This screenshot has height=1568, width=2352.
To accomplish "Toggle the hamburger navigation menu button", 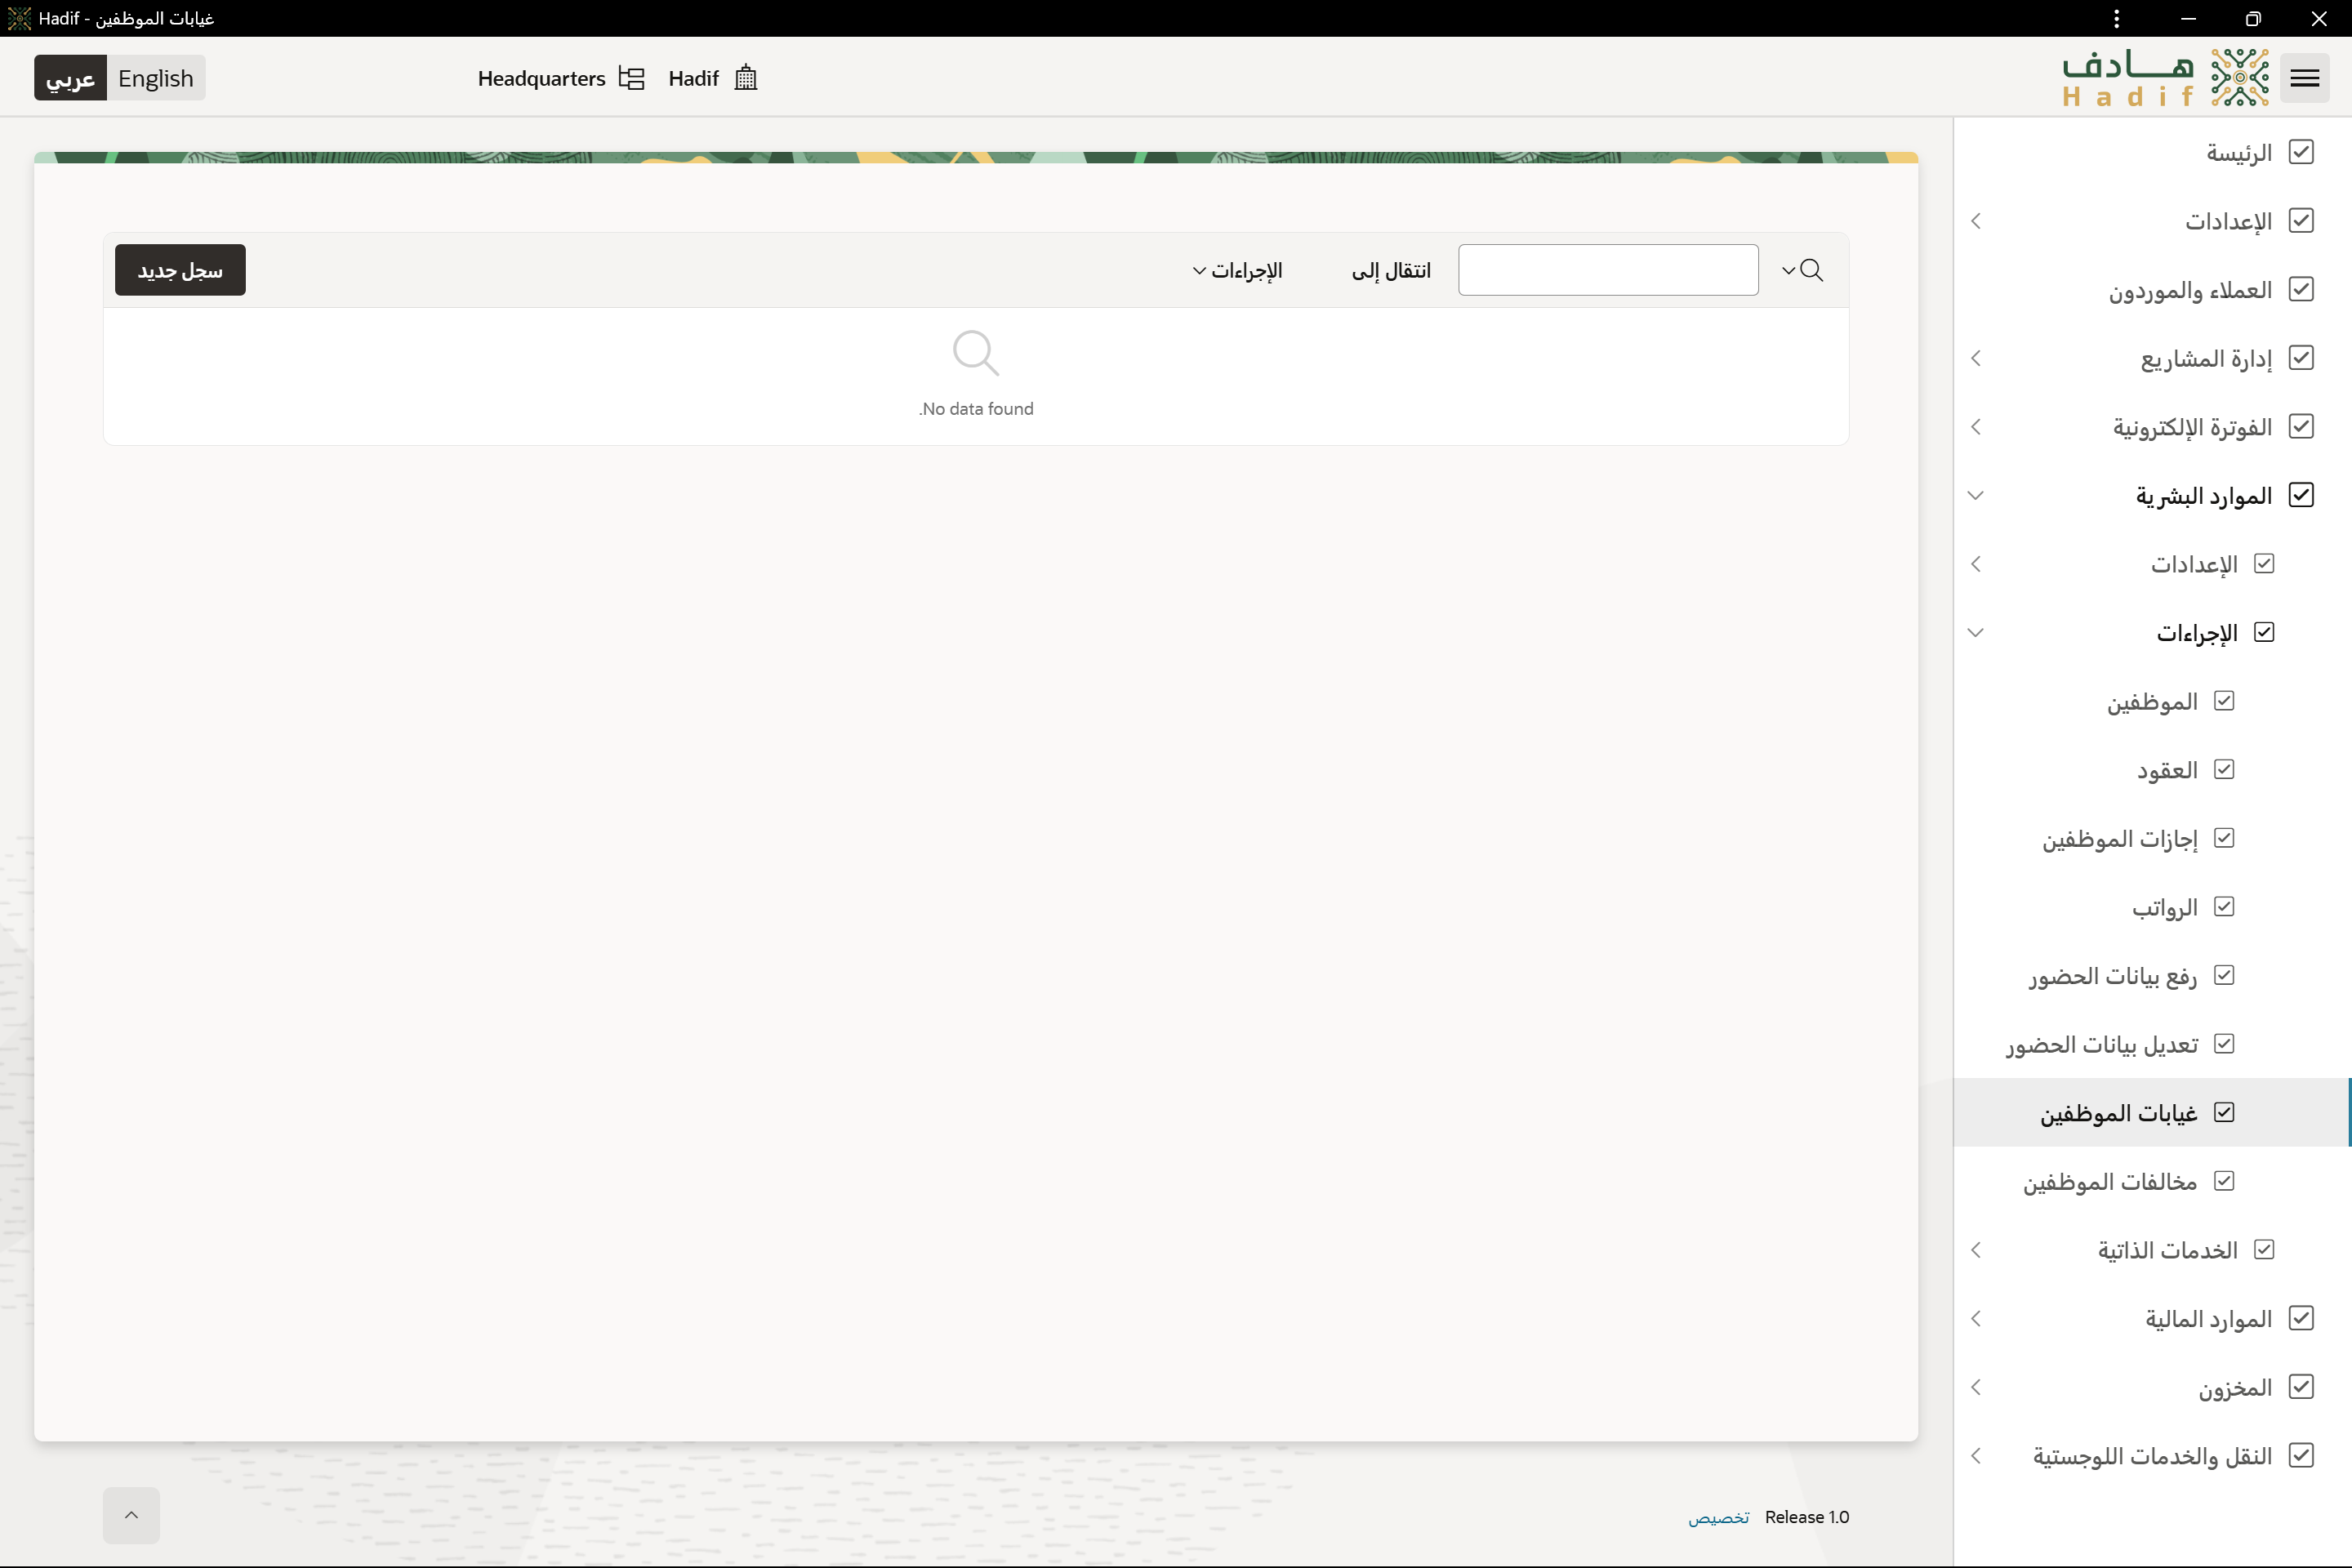I will coord(2304,78).
